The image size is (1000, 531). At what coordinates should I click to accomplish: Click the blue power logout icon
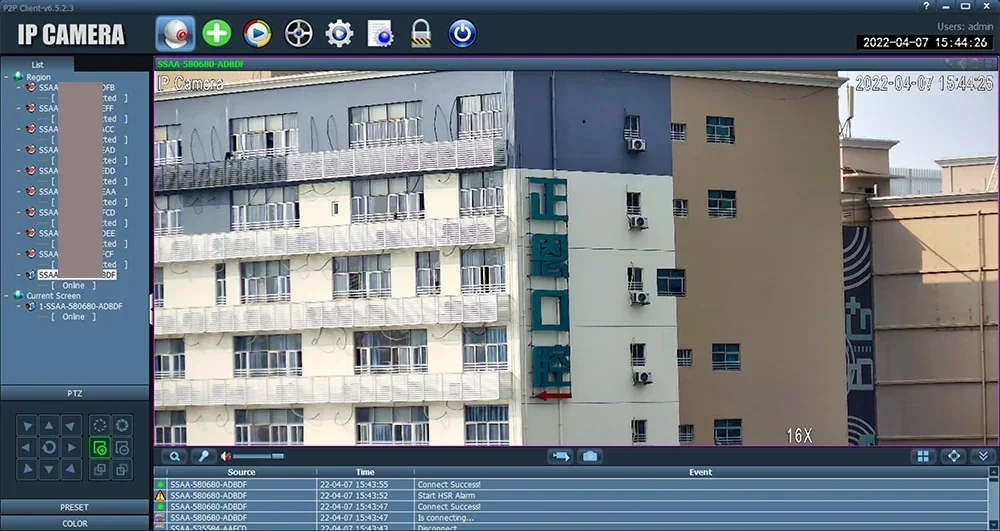click(x=462, y=33)
